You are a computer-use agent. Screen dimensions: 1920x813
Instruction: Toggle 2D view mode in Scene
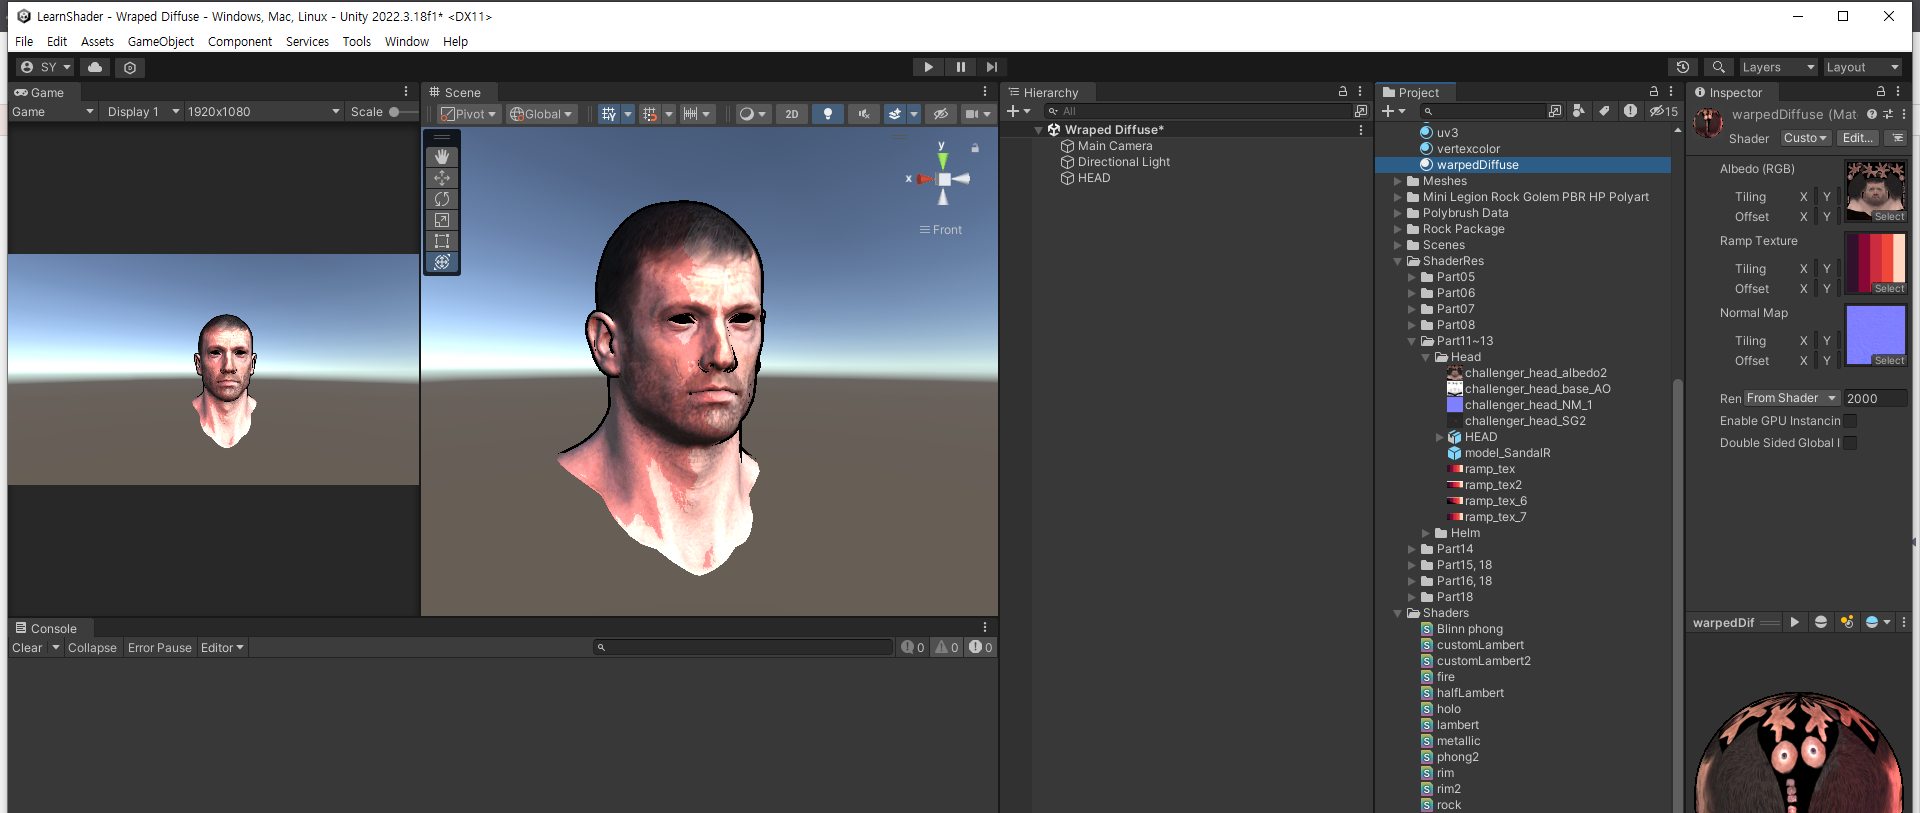tap(792, 114)
